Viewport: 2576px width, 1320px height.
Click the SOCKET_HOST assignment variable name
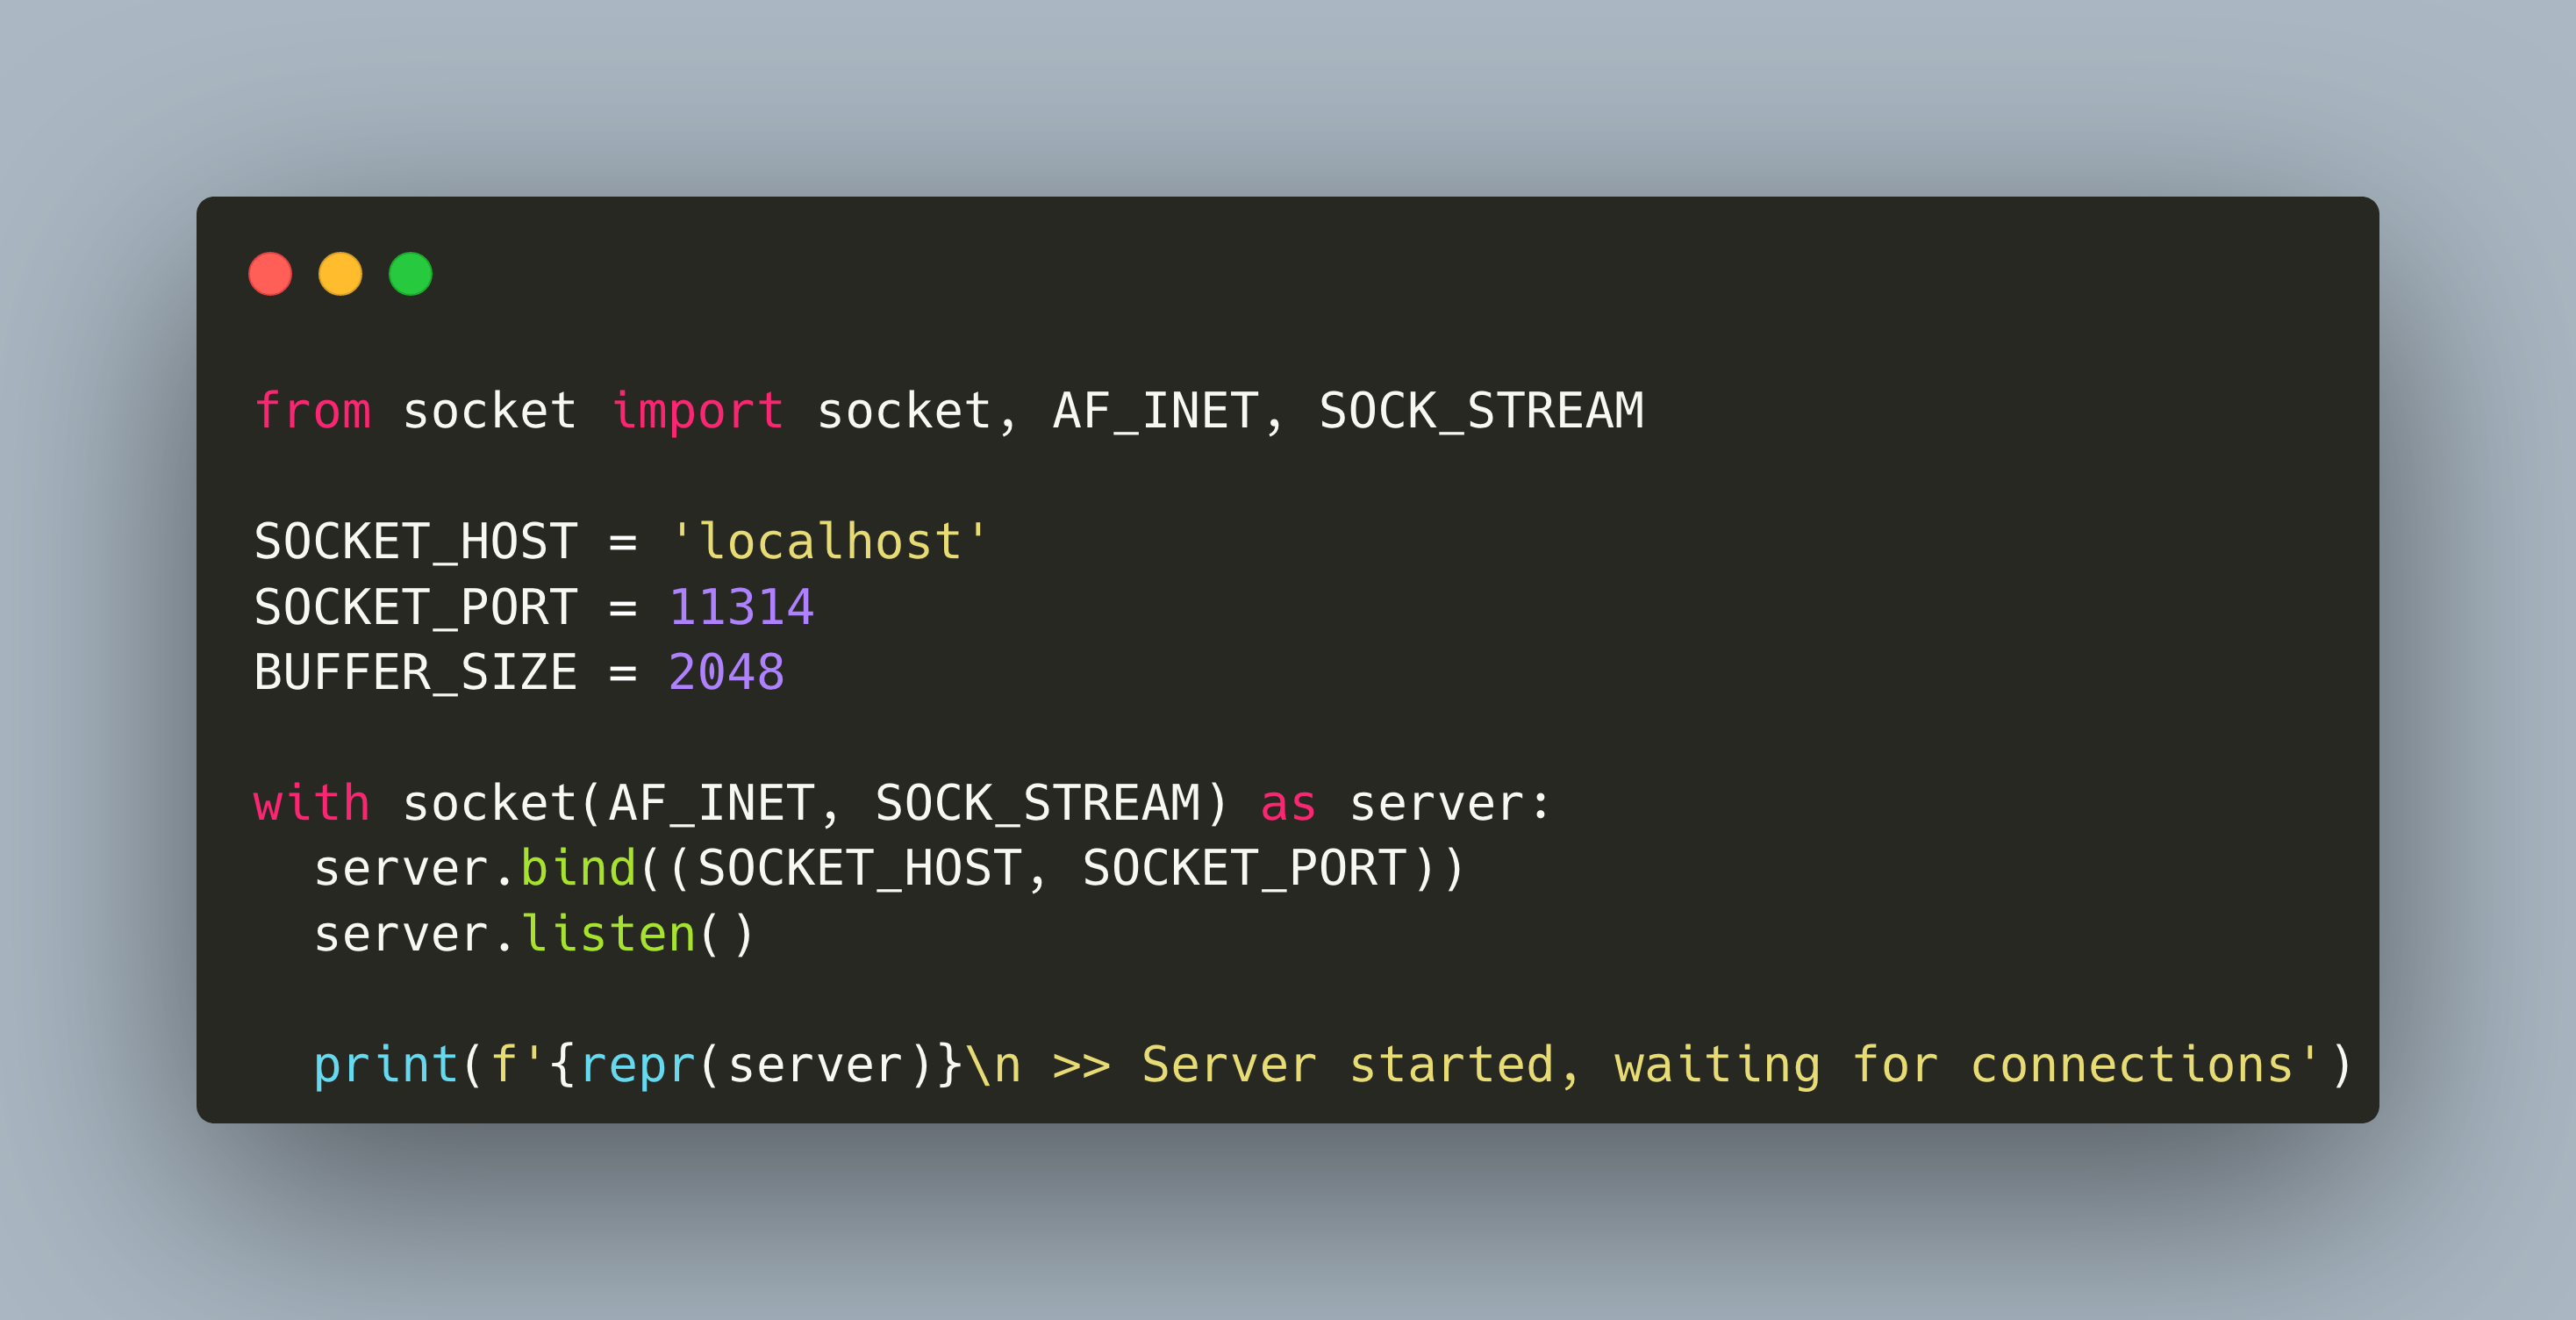[x=415, y=542]
